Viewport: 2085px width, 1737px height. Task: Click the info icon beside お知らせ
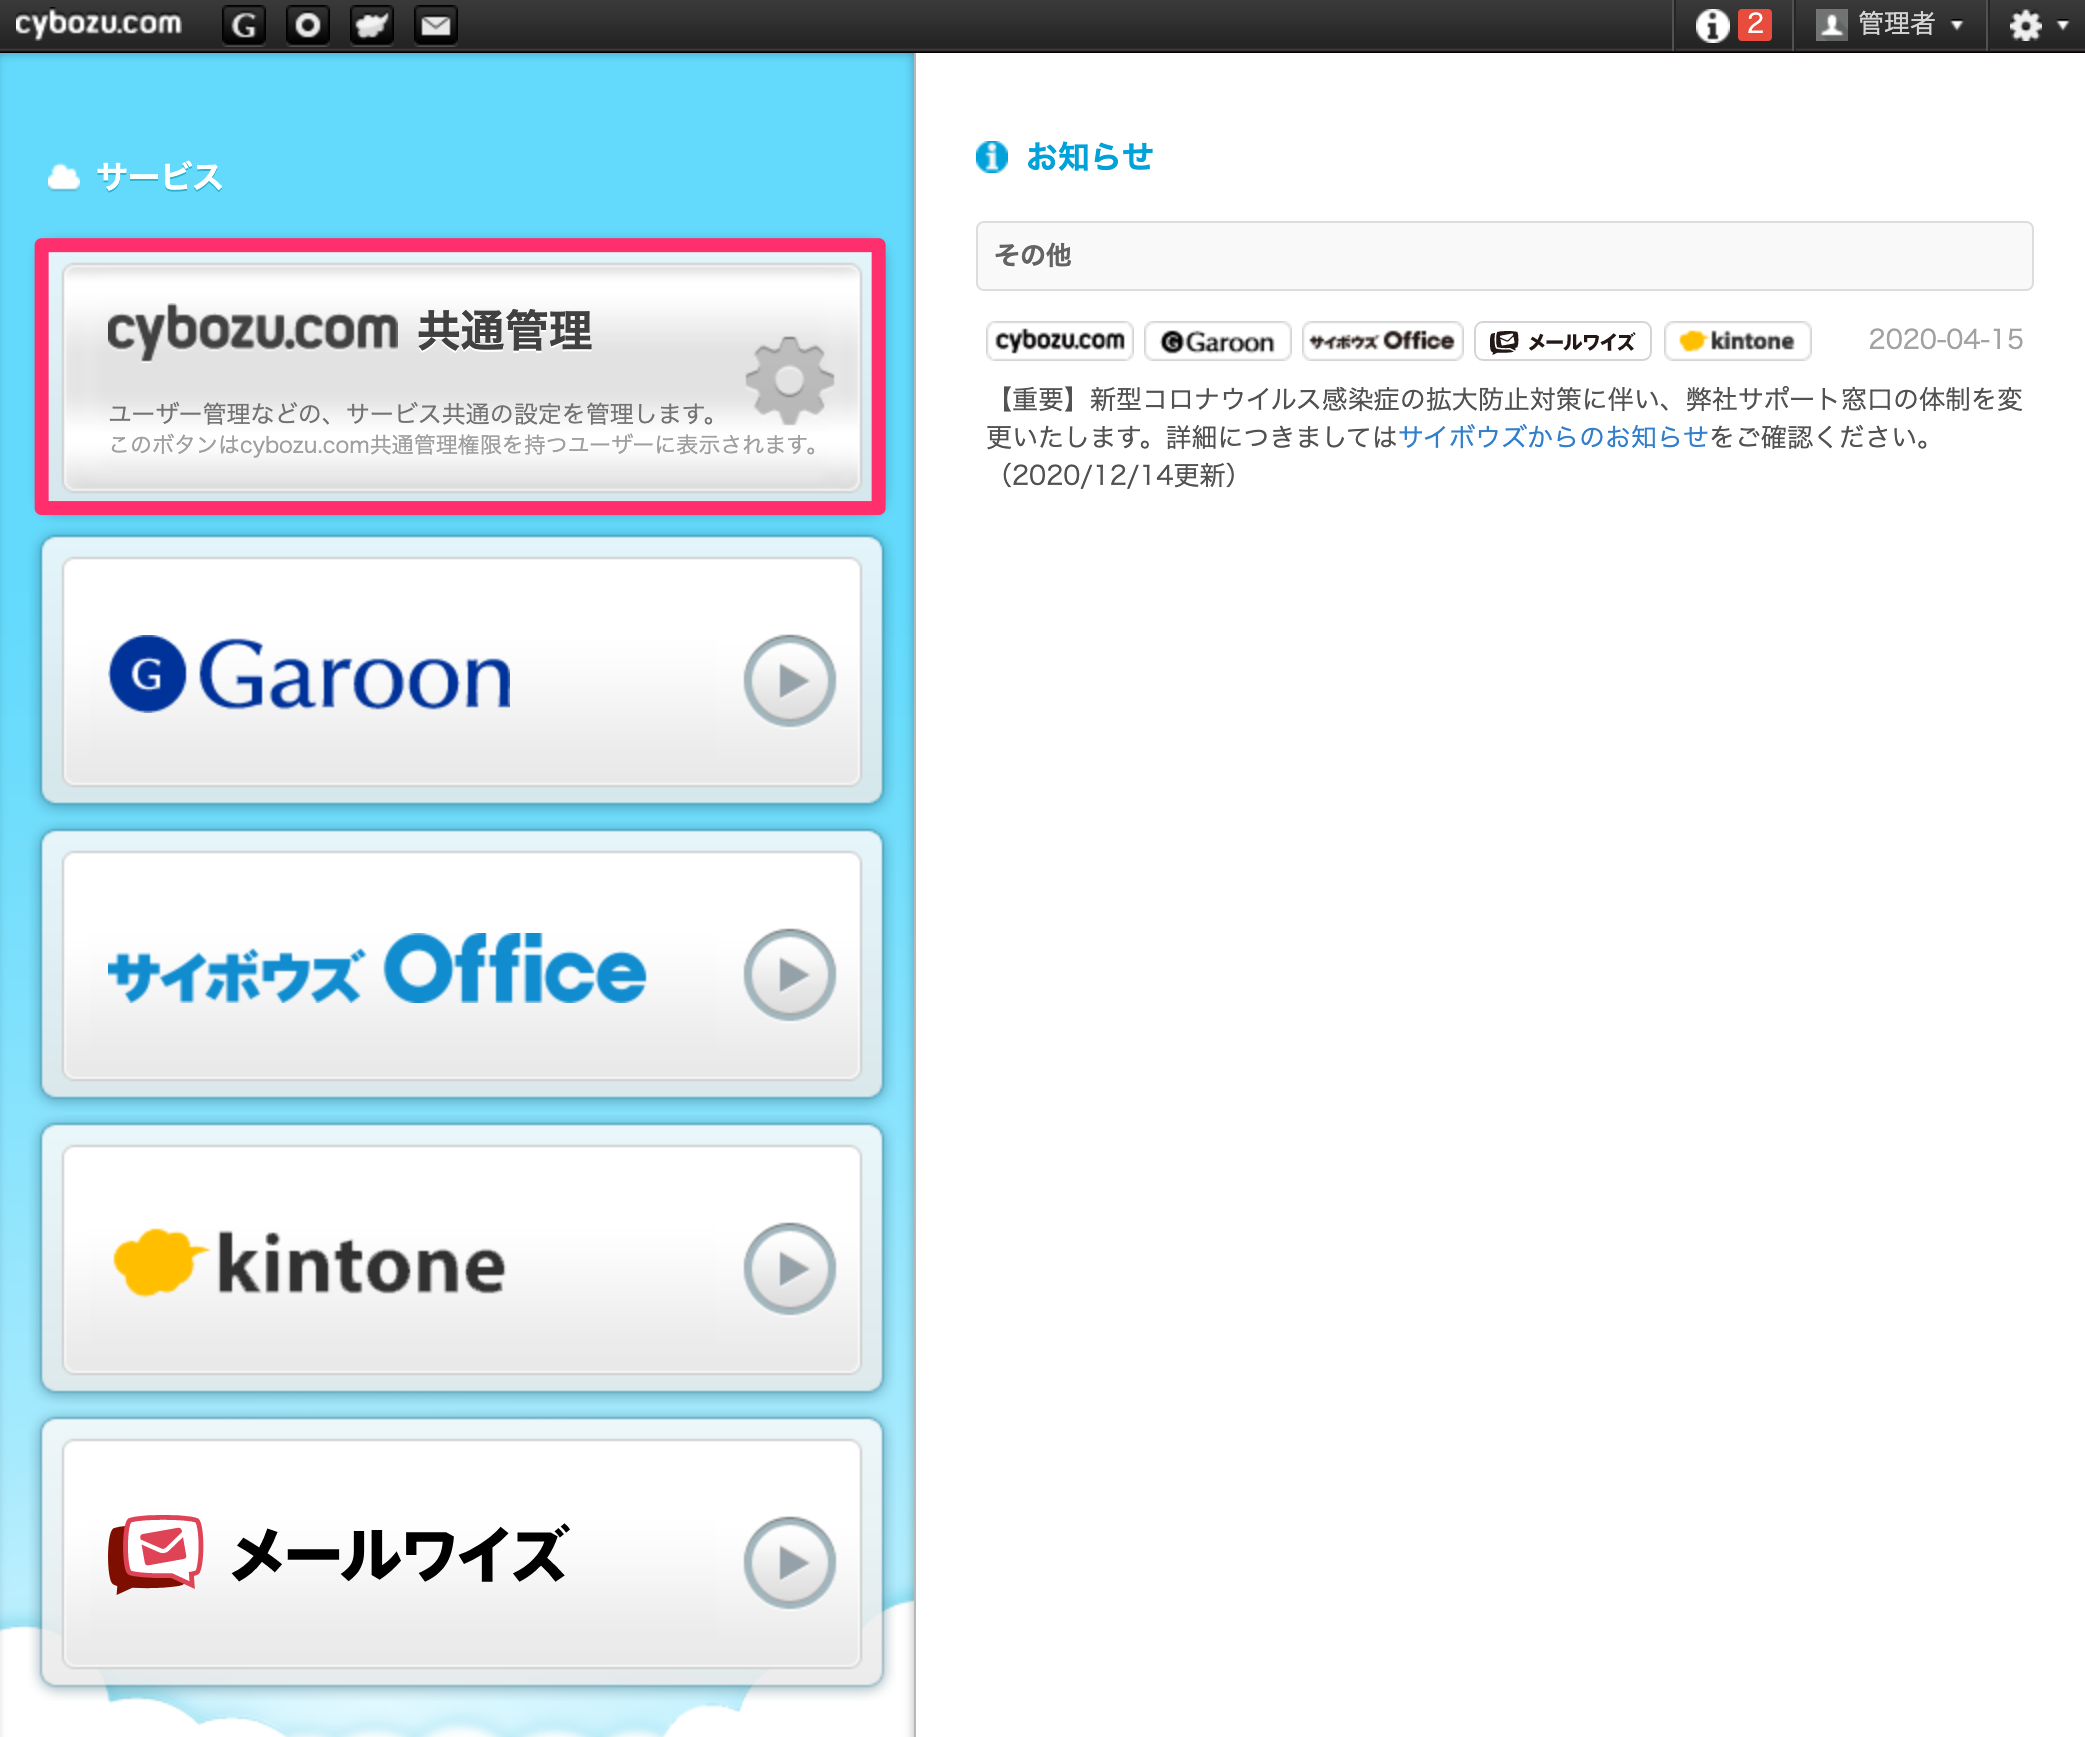[x=992, y=157]
